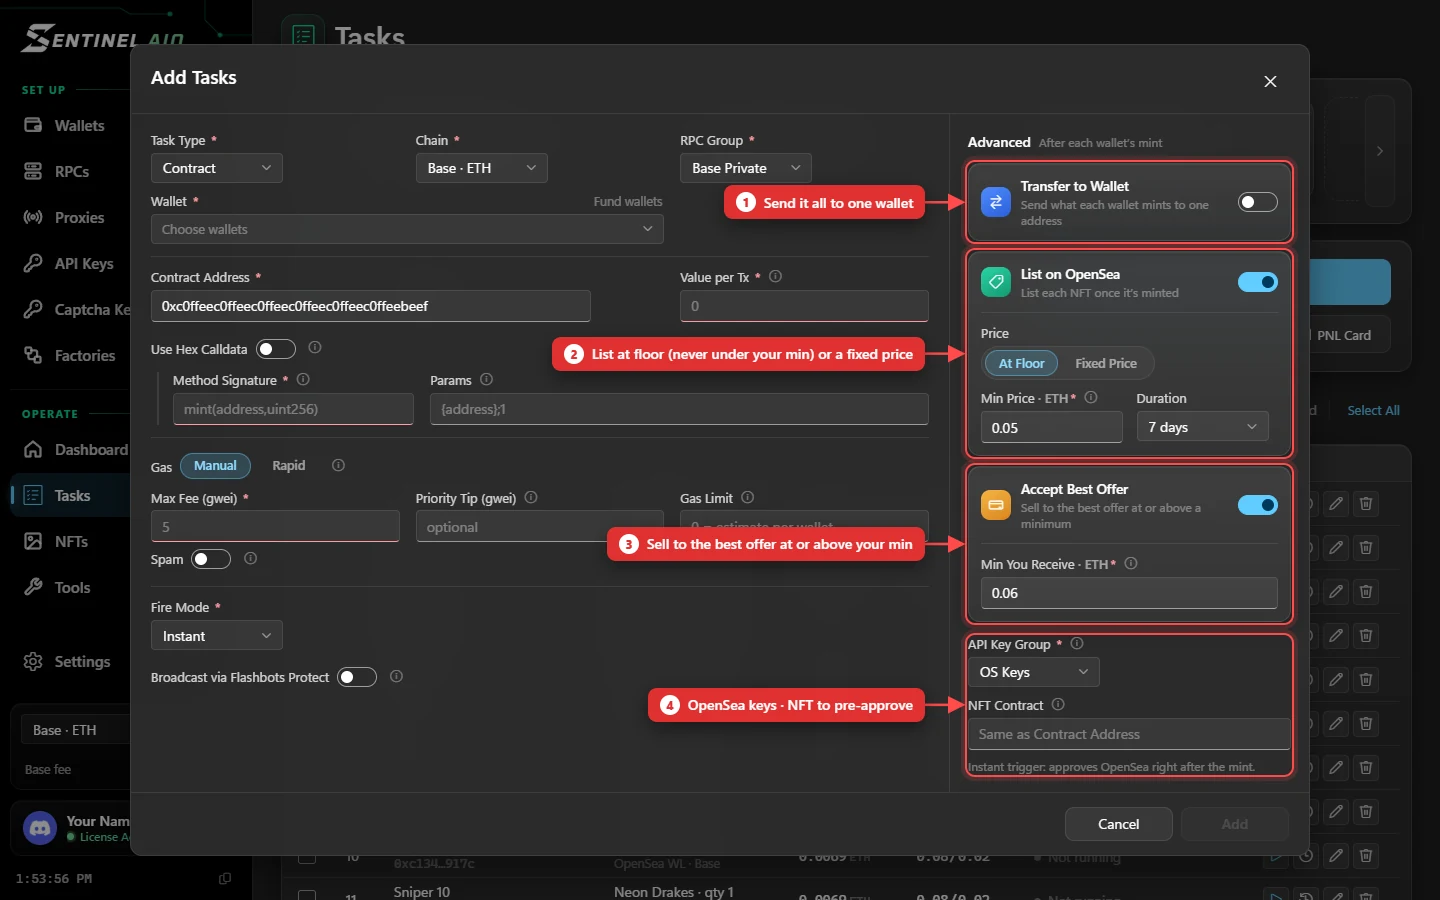Click the Dashboard home icon
Screen dimensions: 1440x900
[x=33, y=450]
